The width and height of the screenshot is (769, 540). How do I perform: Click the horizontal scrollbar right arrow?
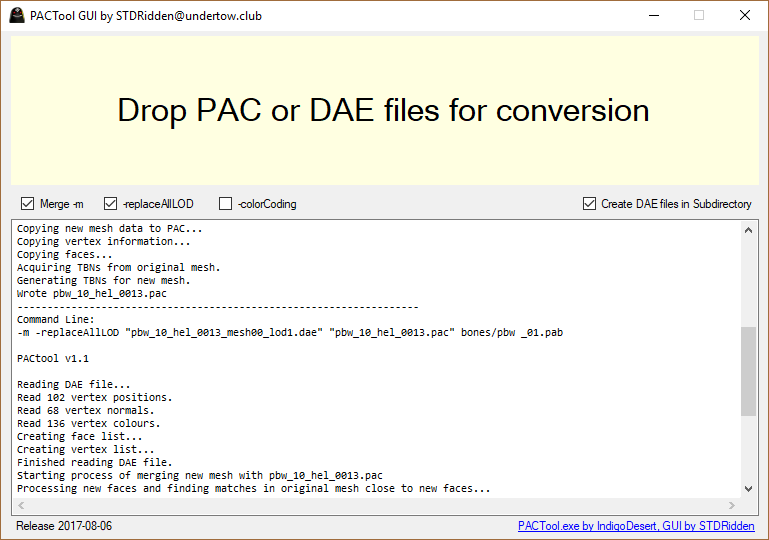tap(733, 506)
